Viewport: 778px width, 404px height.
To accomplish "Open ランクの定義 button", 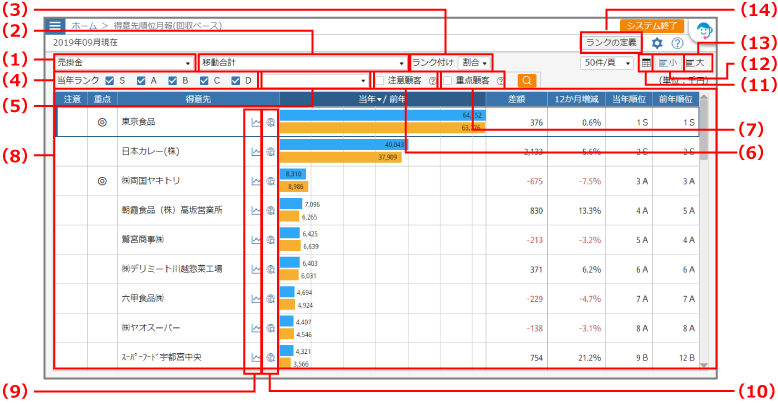I will pos(611,43).
